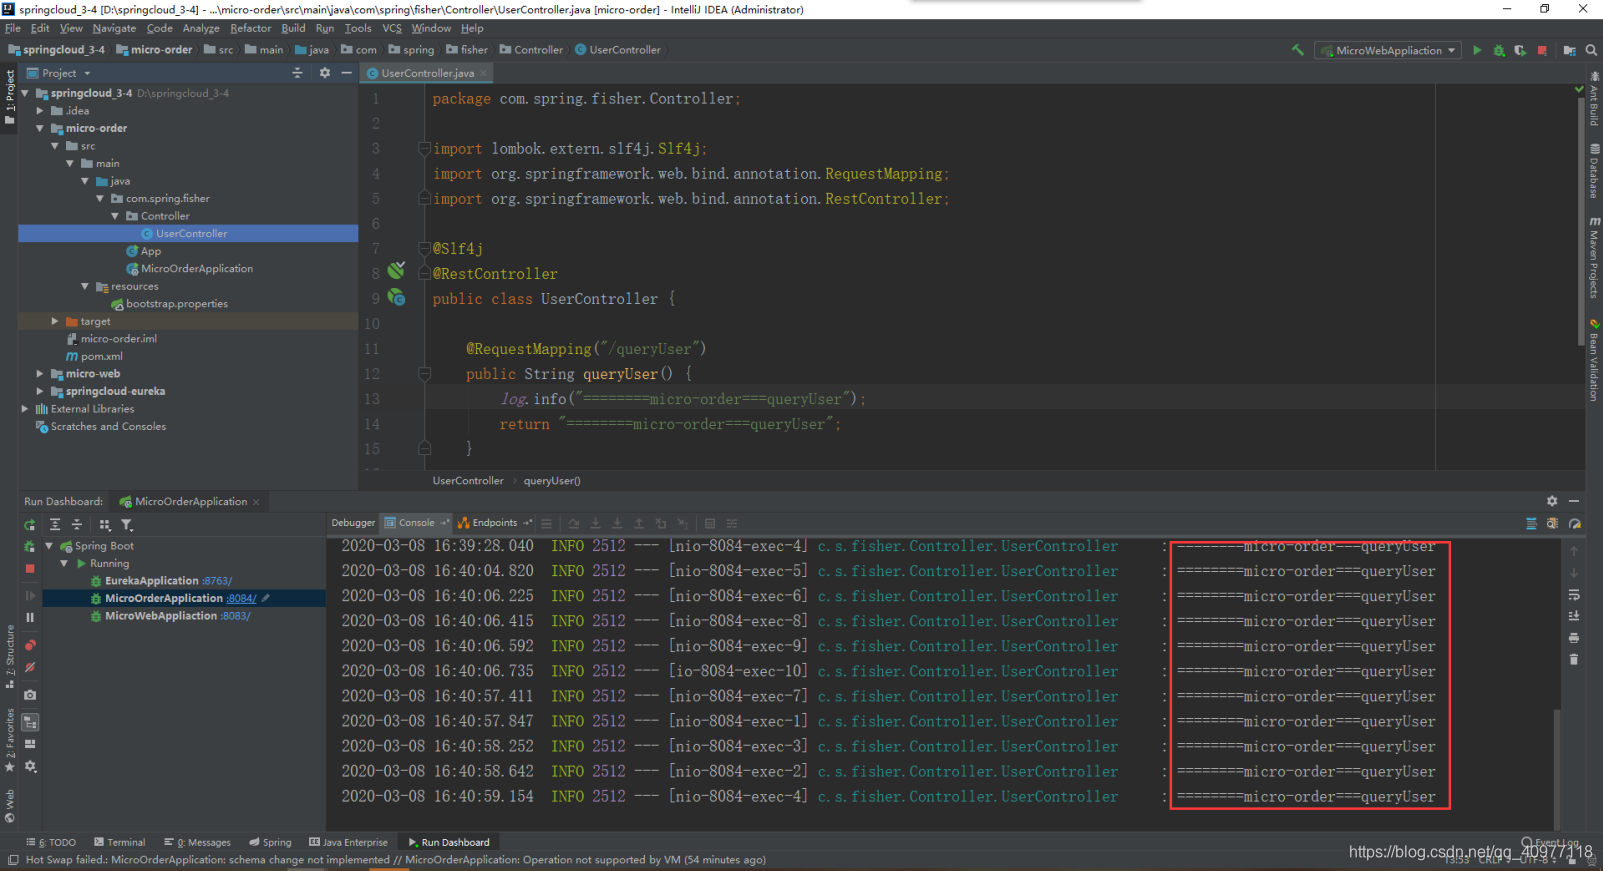This screenshot has height=871, width=1603.
Task: Open Search Everywhere magnifier icon
Action: pyautogui.click(x=1591, y=50)
